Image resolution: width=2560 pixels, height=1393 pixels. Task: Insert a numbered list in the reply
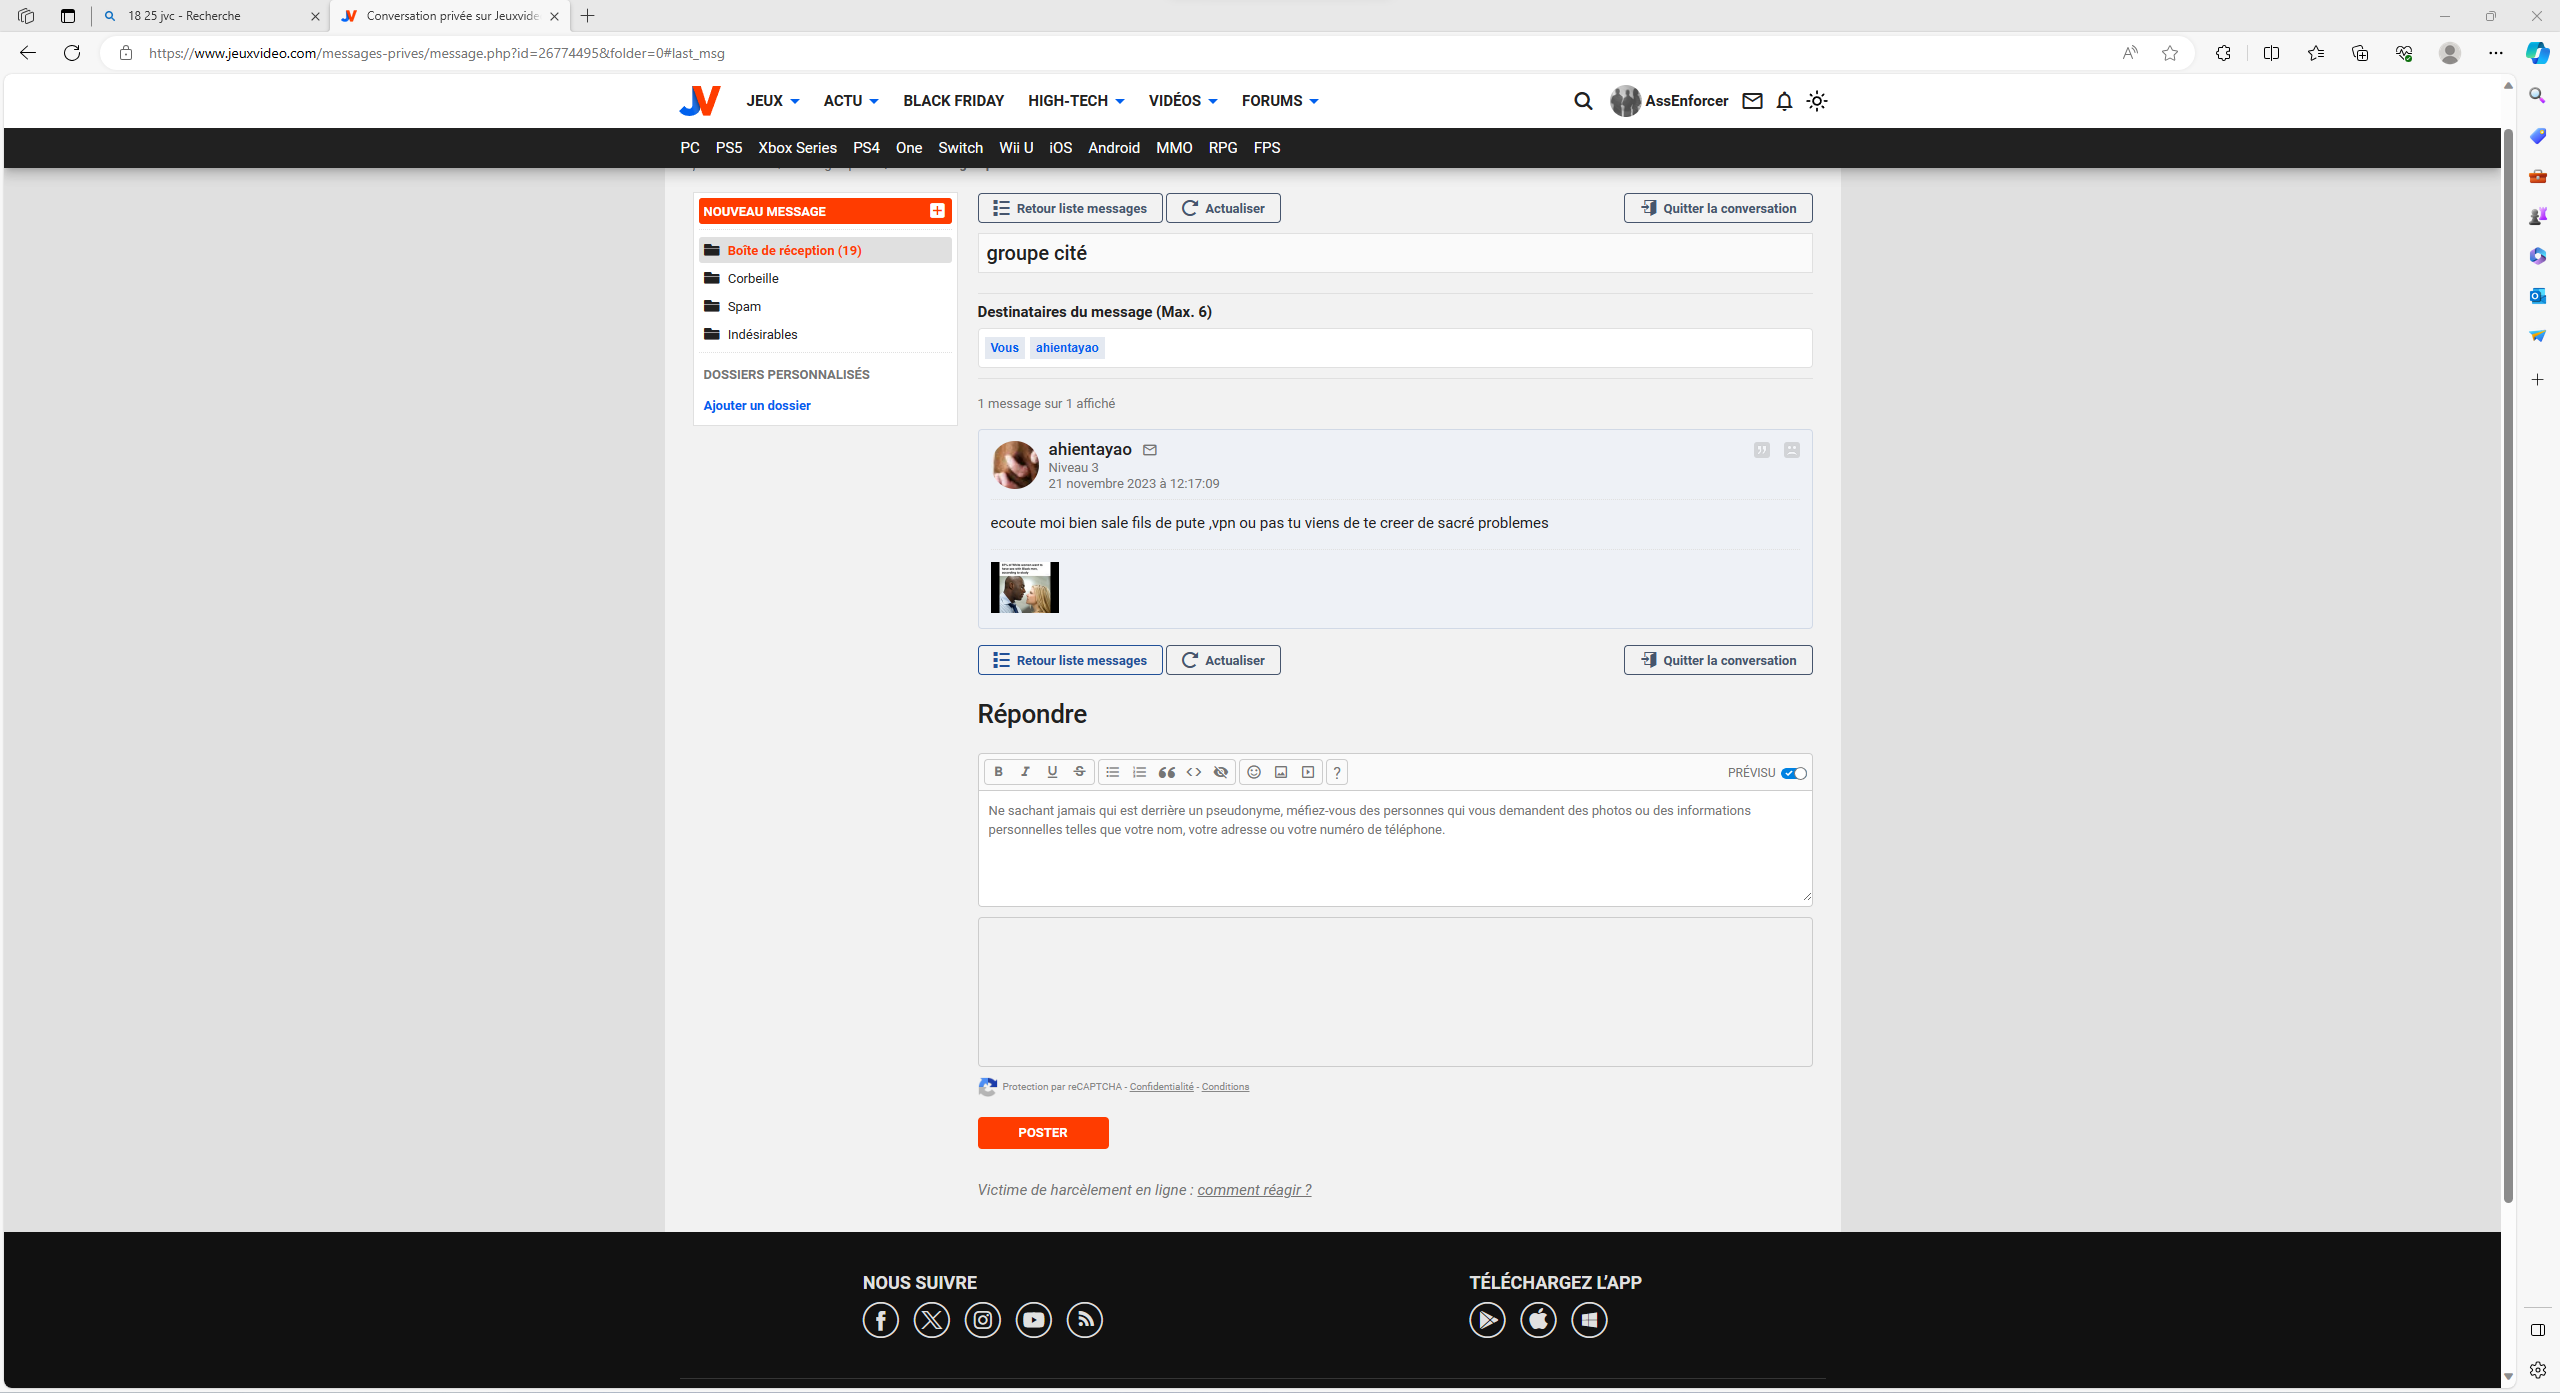1139,772
